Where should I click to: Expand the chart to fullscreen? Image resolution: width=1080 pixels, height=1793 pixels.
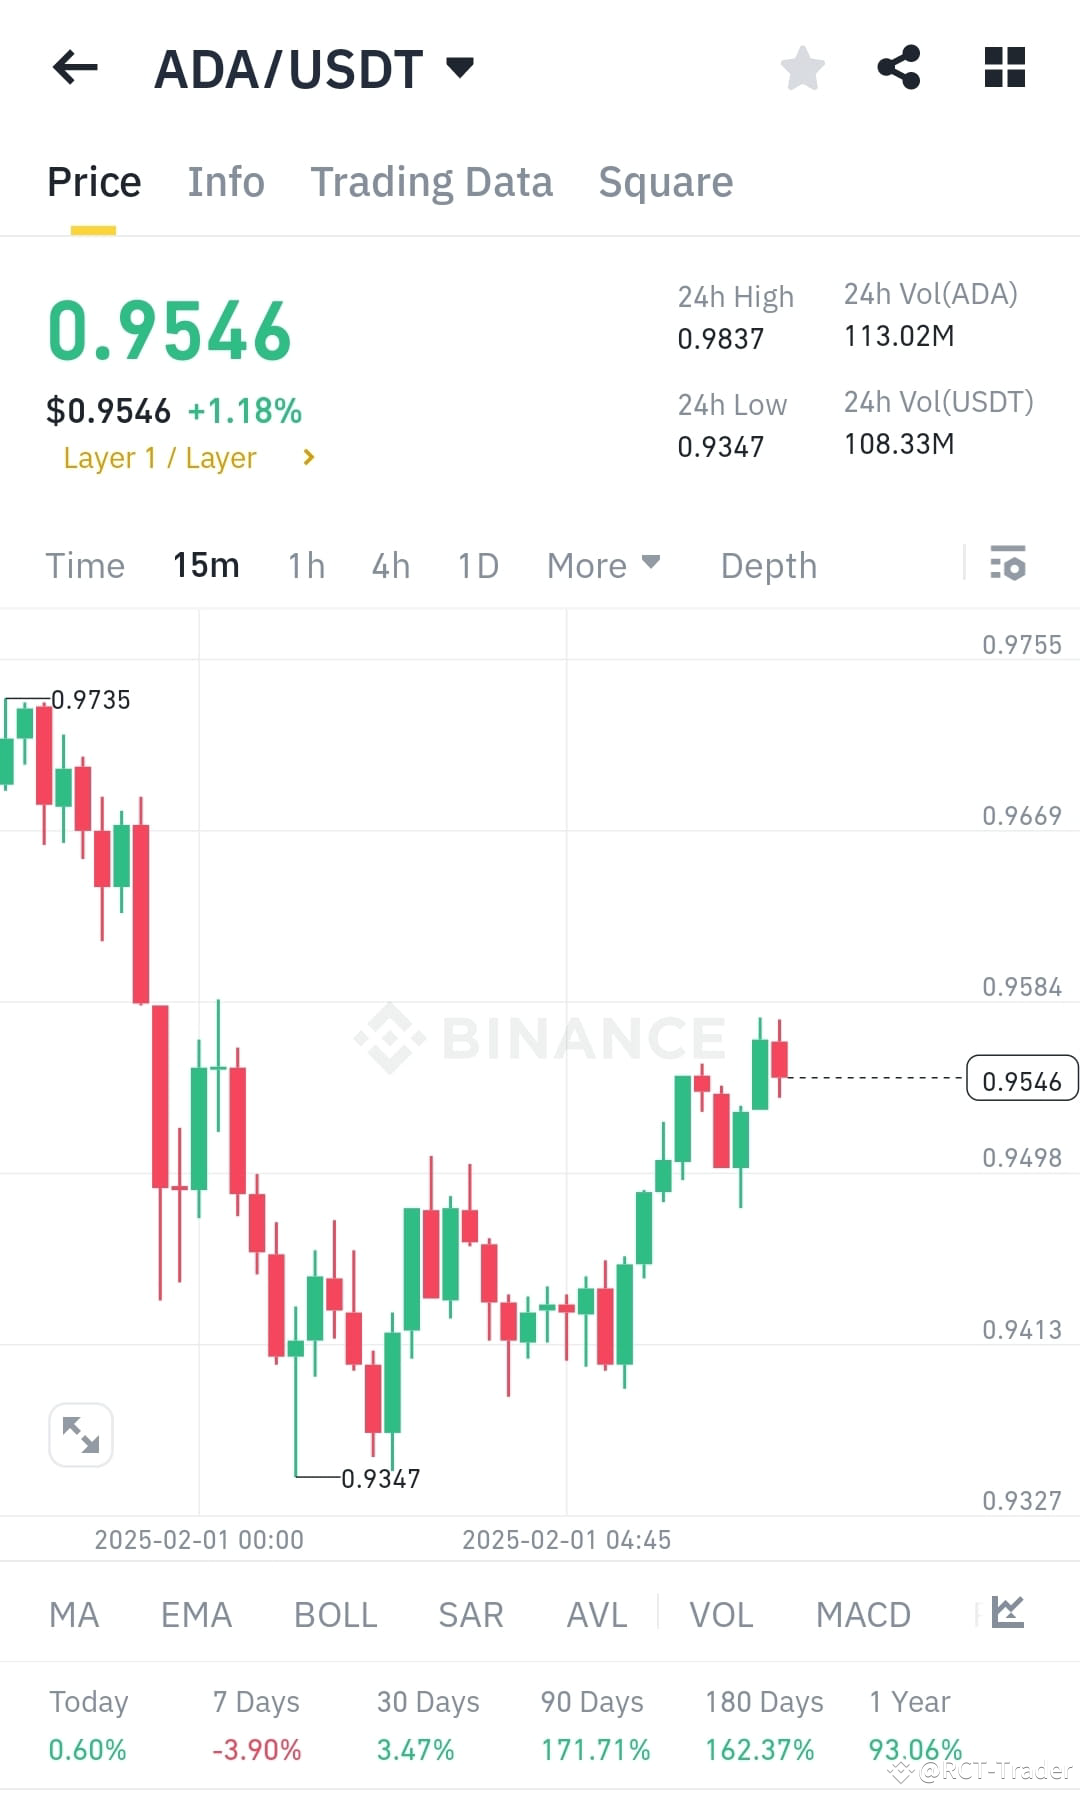pos(81,1433)
